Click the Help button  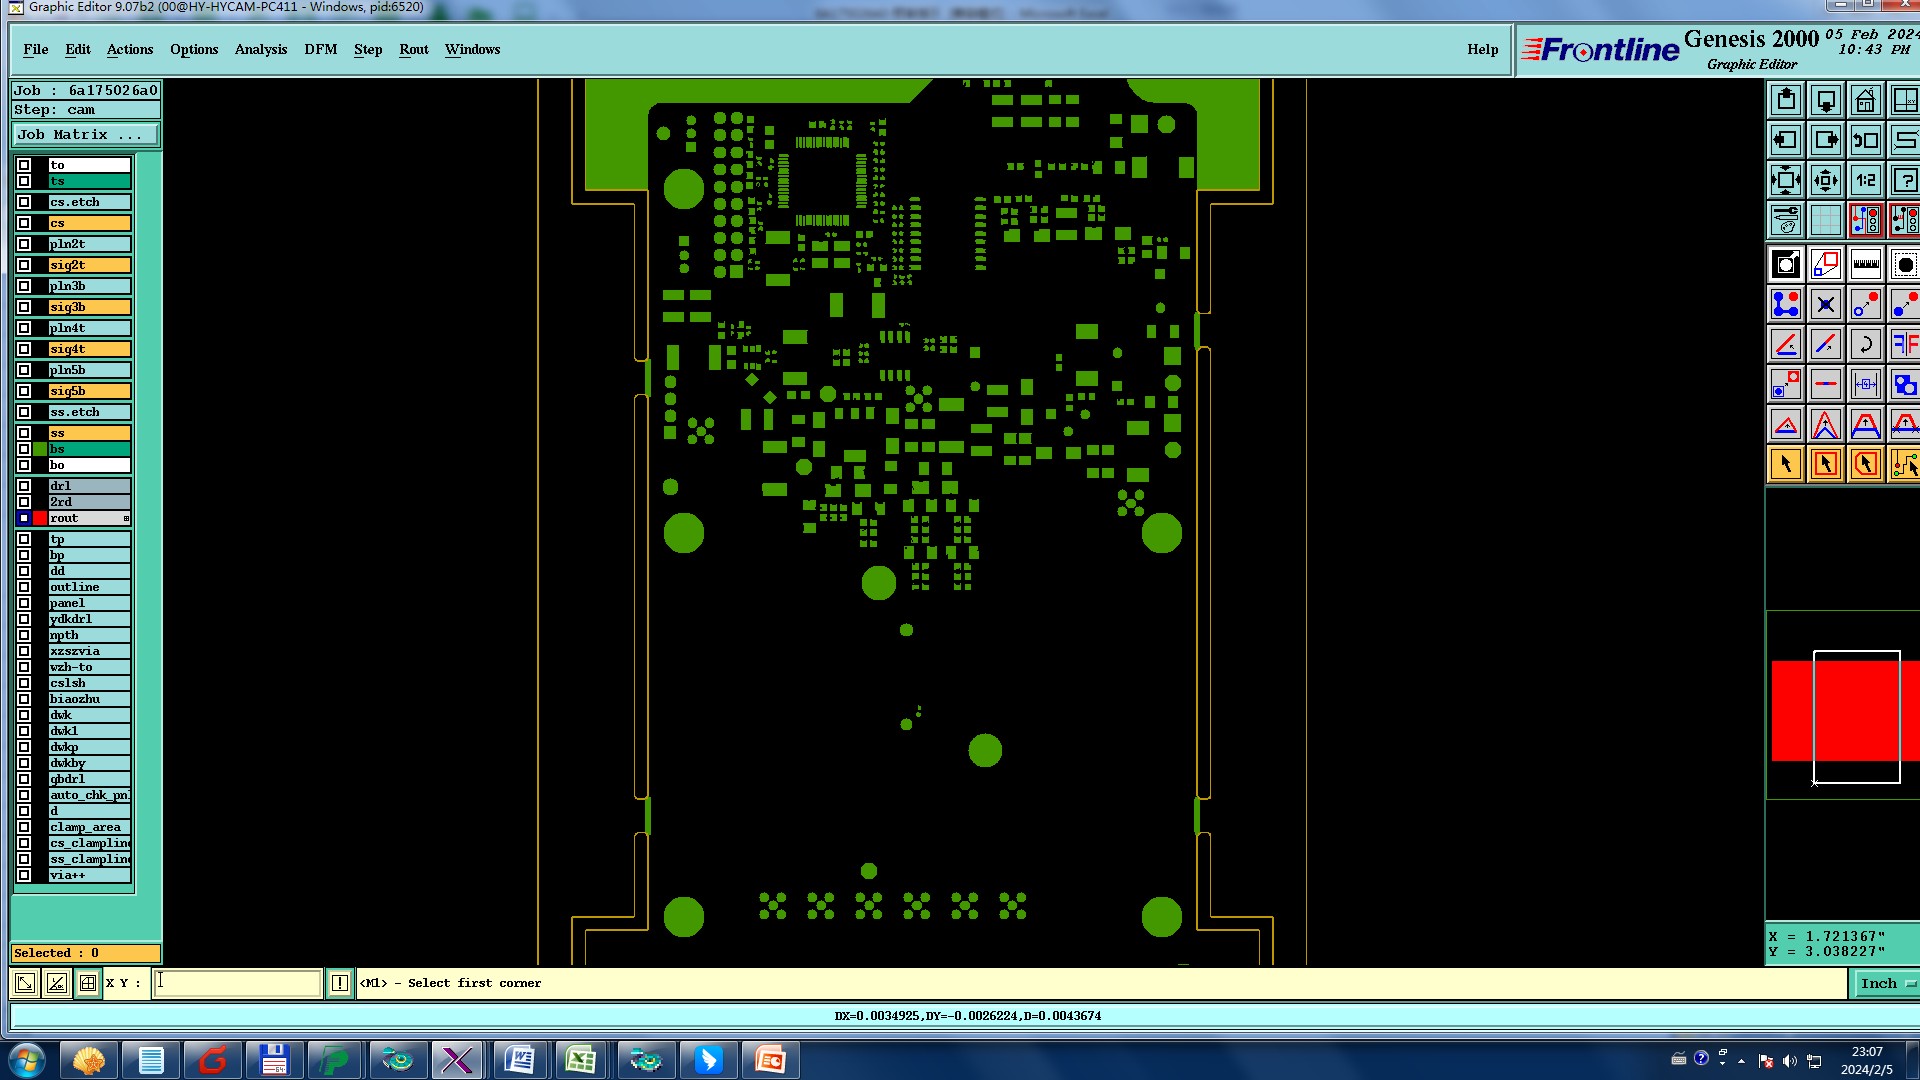click(1482, 49)
